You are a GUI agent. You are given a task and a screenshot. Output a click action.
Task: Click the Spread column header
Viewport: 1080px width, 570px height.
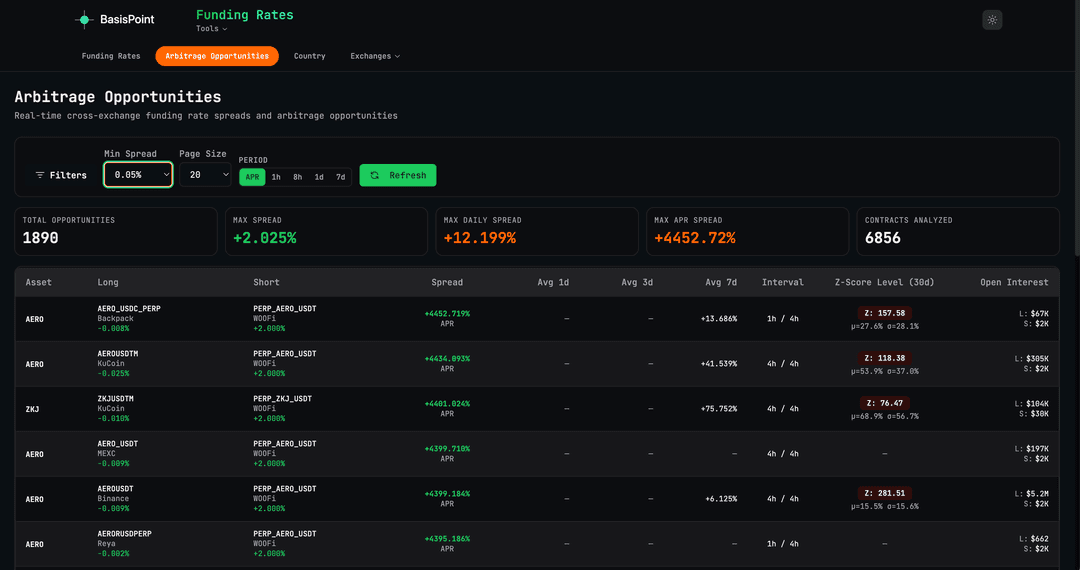pos(447,282)
